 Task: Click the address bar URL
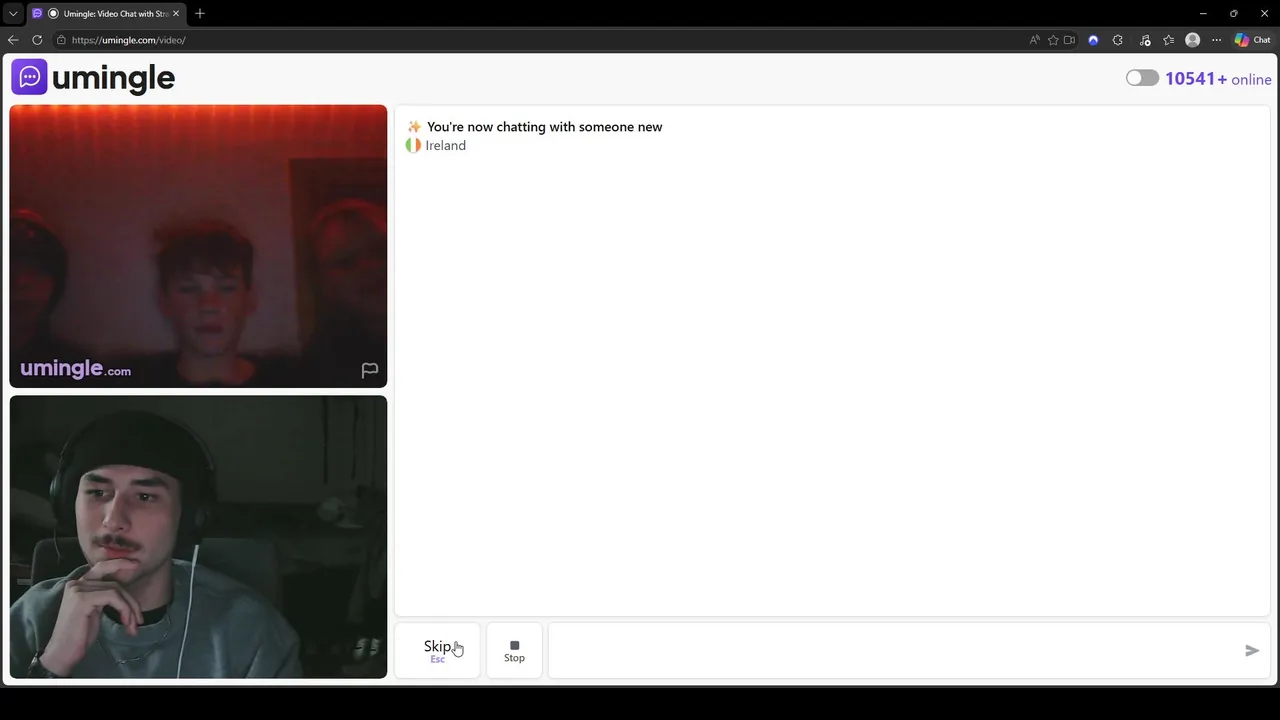pos(129,40)
